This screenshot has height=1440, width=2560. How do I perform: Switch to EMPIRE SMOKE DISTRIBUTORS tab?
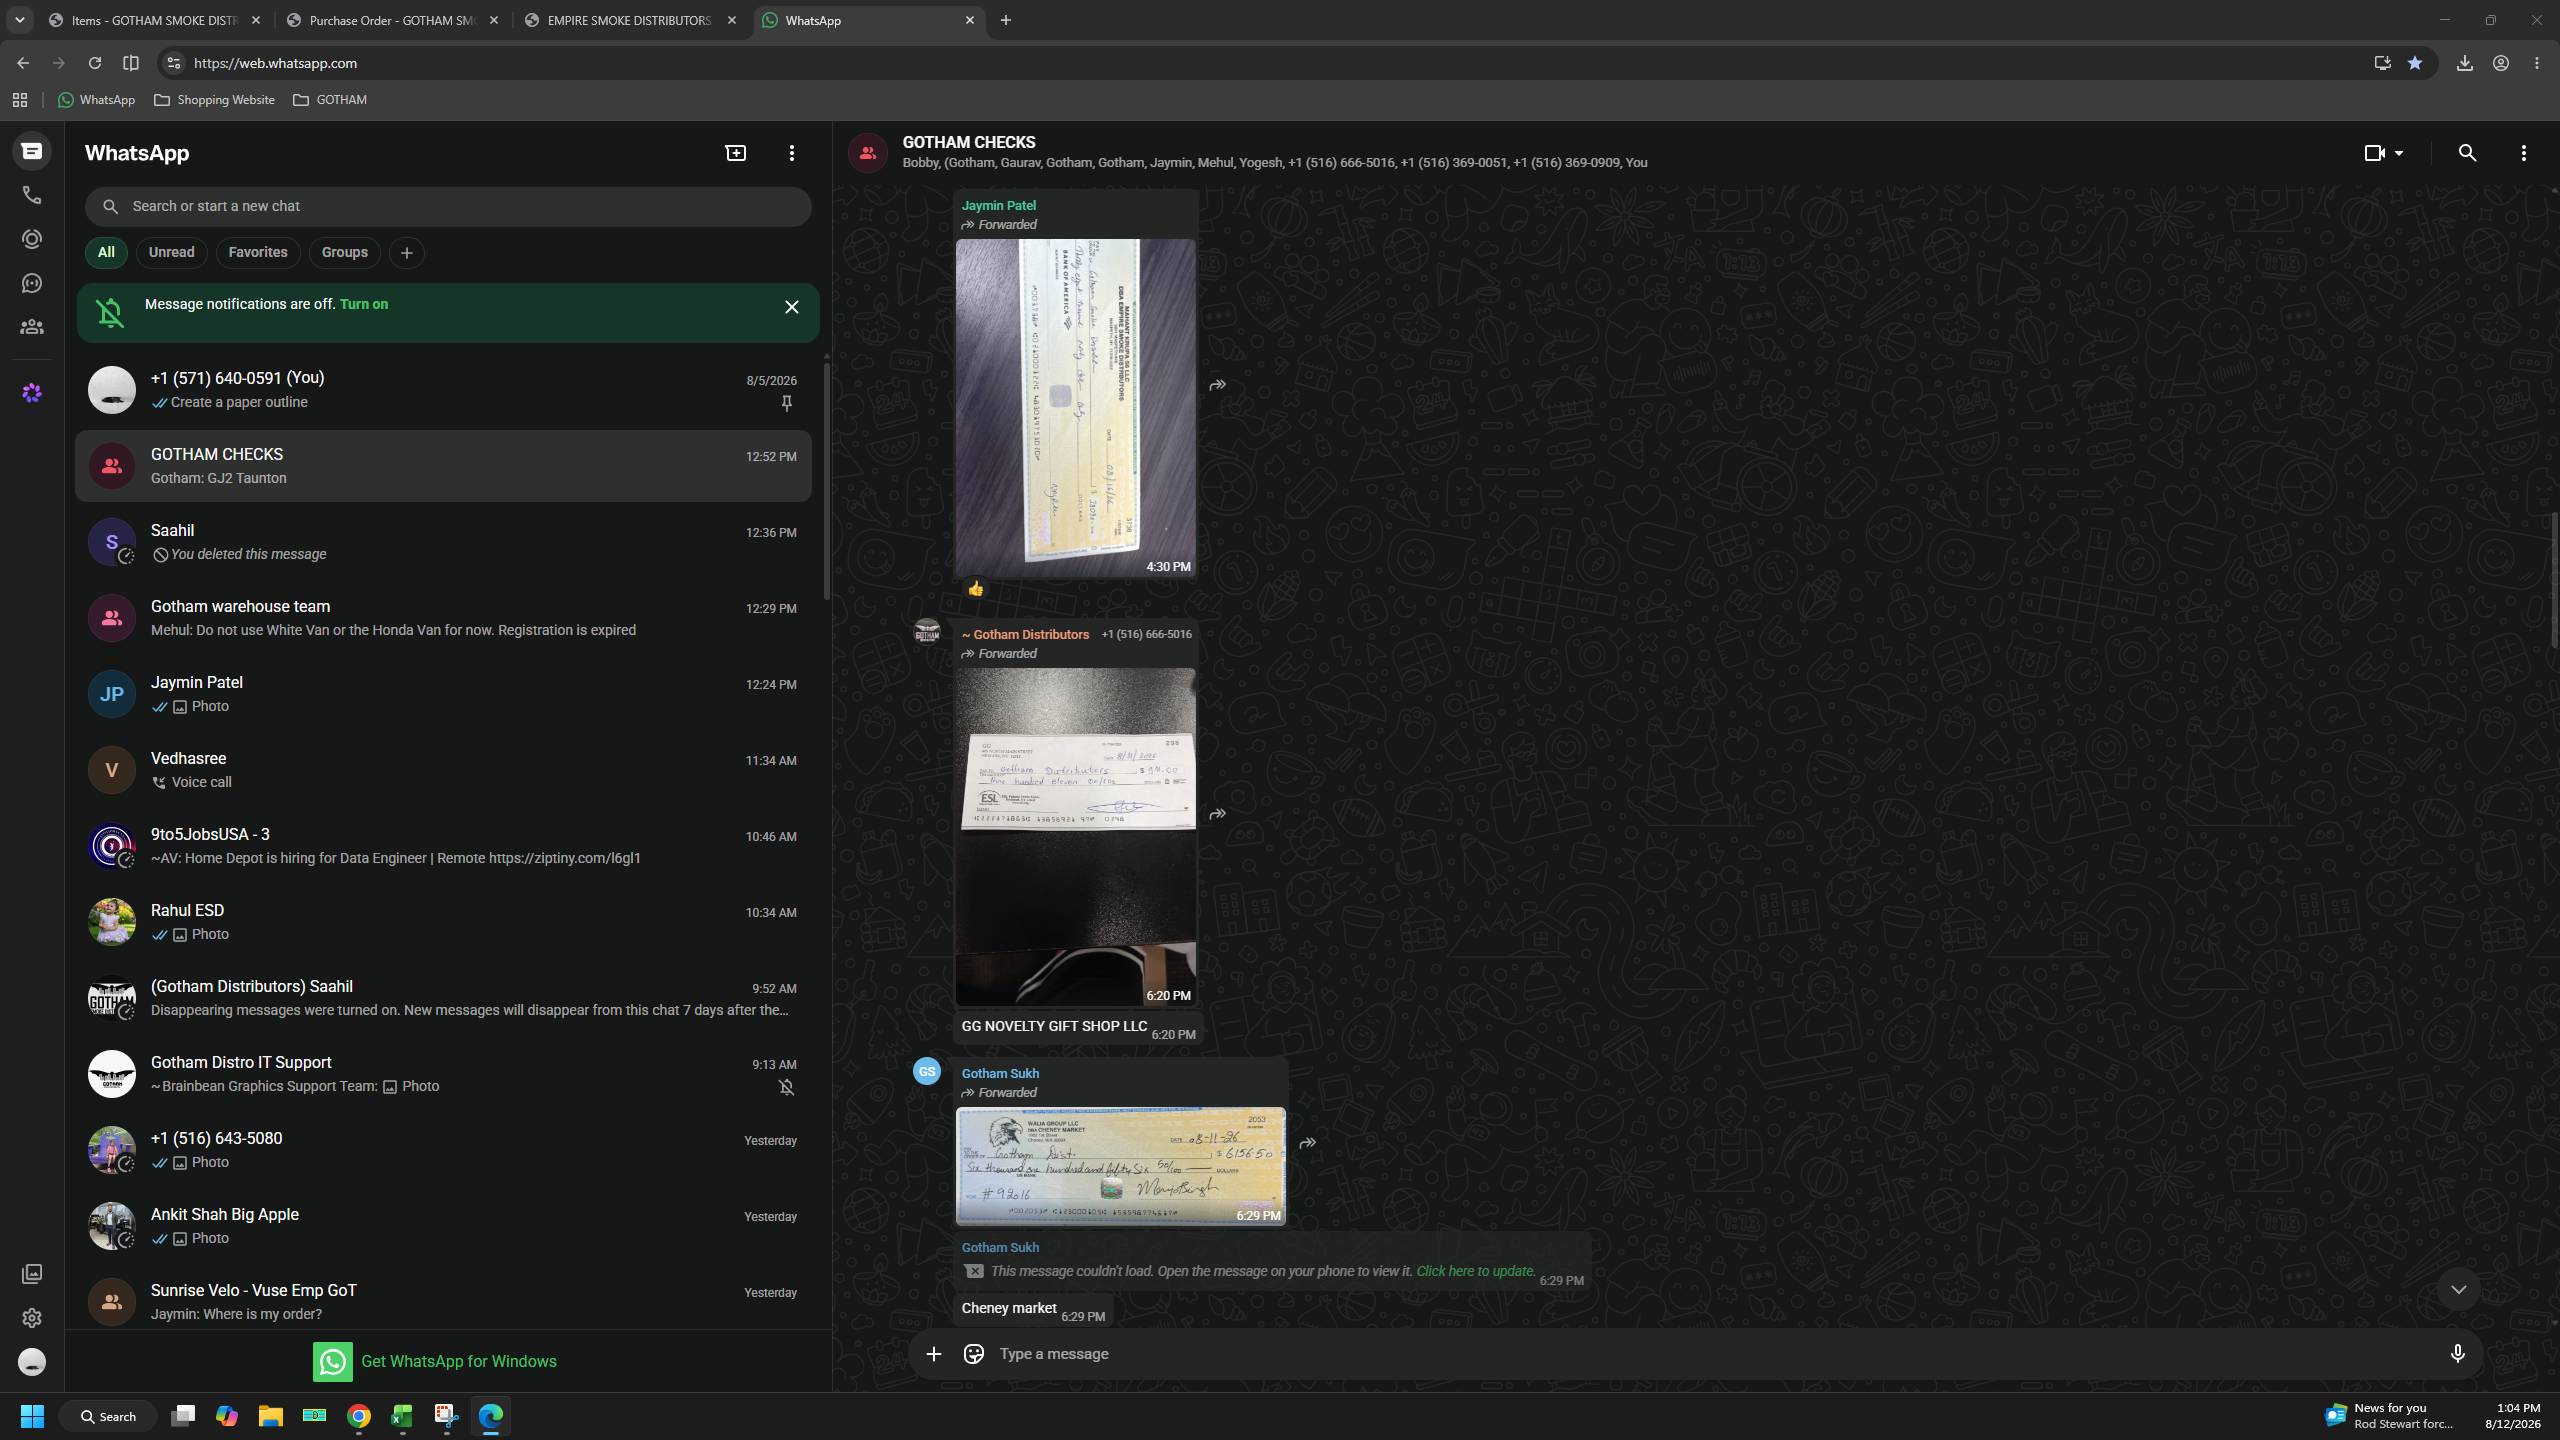[x=631, y=20]
